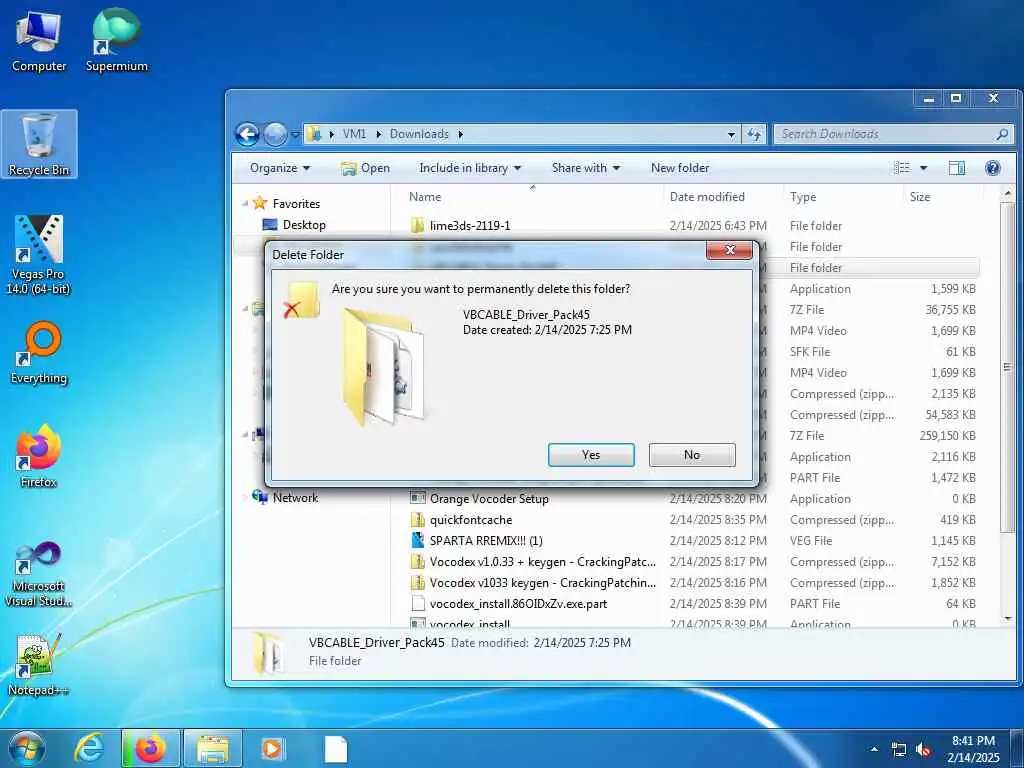
Task: Change the view with the views icon
Action: click(902, 168)
